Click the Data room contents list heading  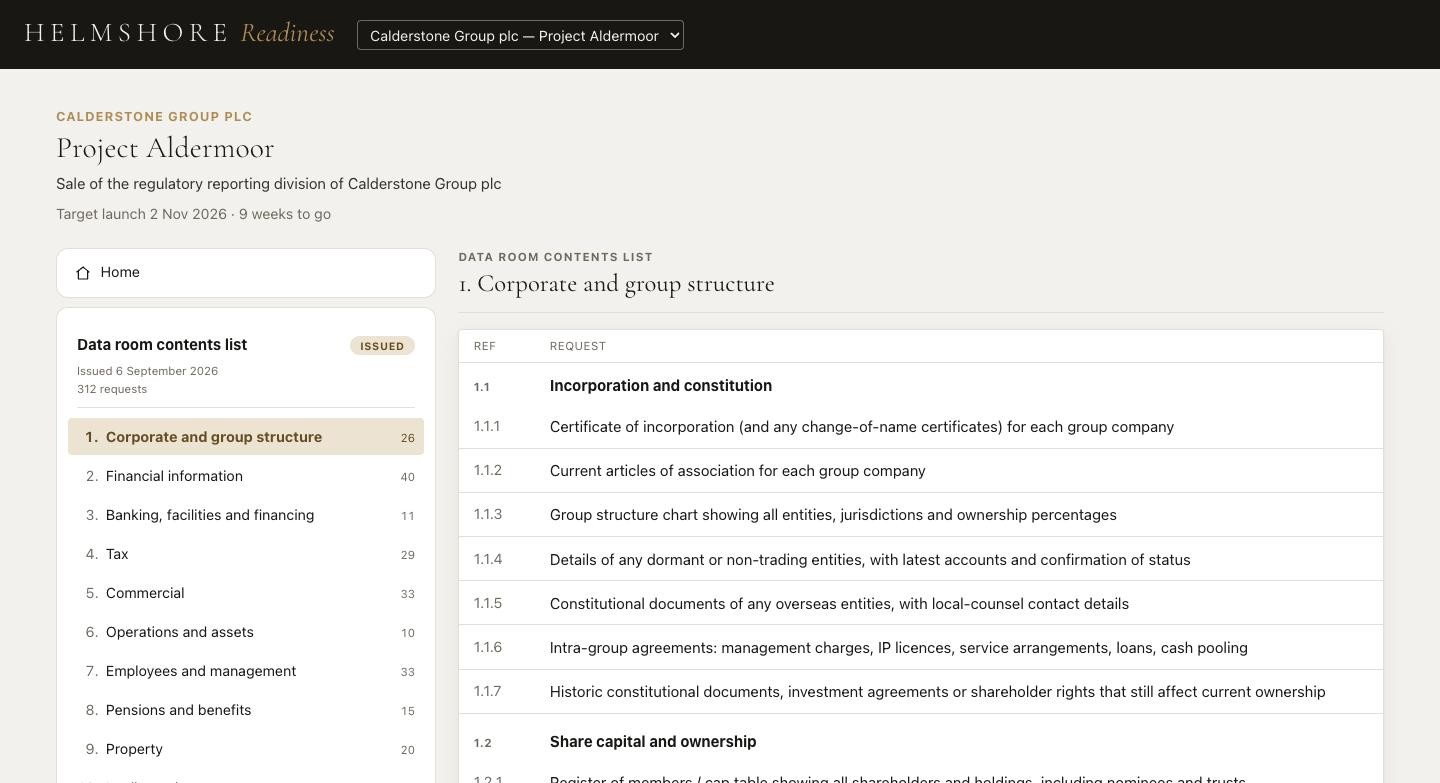click(x=162, y=345)
